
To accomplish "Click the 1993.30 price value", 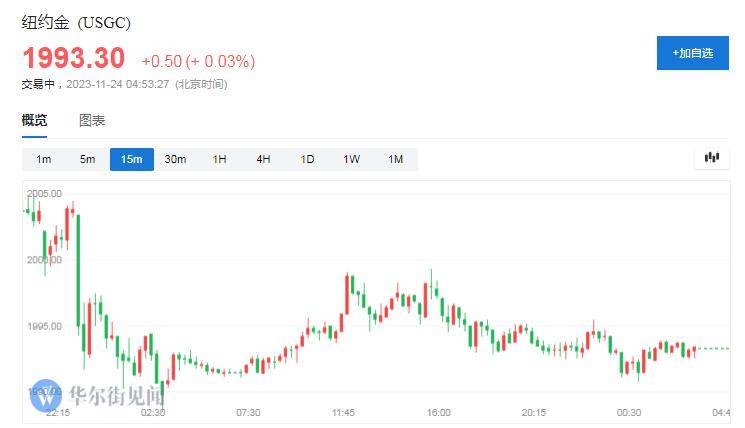I will coord(74,57).
